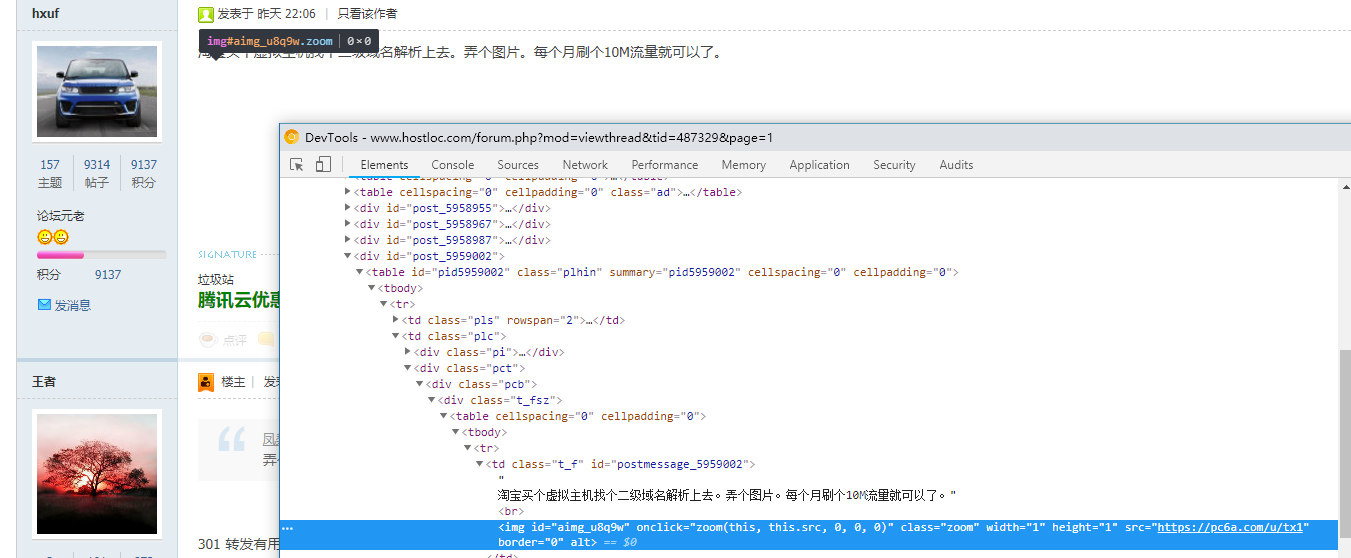Image resolution: width=1351 pixels, height=558 pixels.
Task: Click the 论坛元老 rank label
Action: tap(61, 216)
